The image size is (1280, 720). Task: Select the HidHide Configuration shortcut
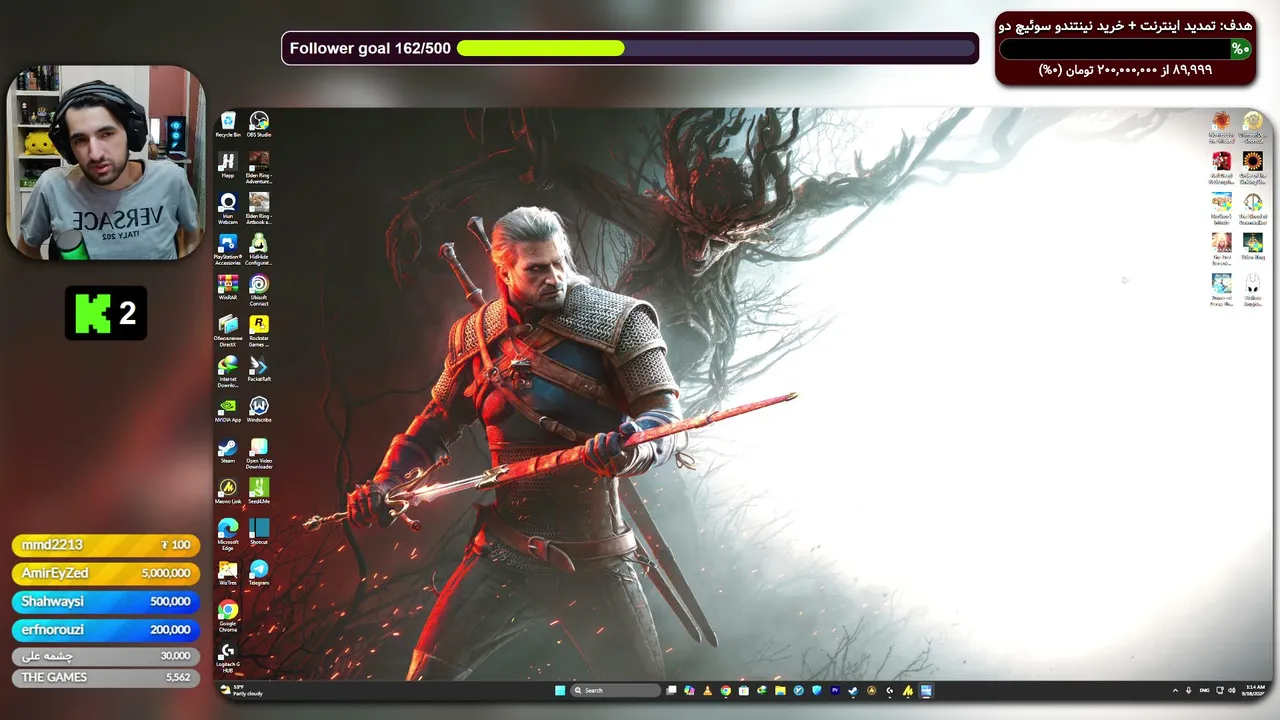point(259,249)
